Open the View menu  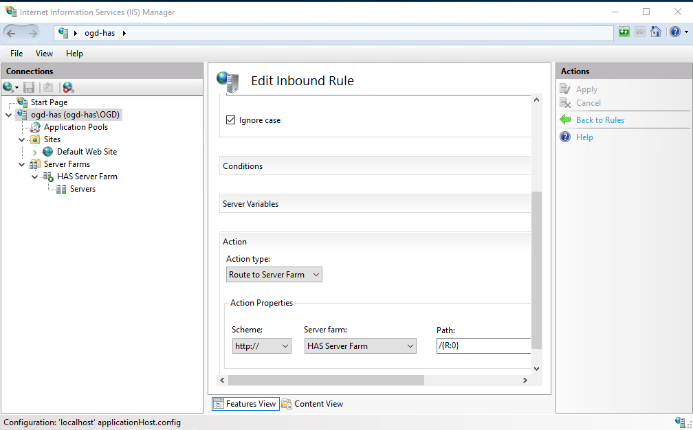44,53
